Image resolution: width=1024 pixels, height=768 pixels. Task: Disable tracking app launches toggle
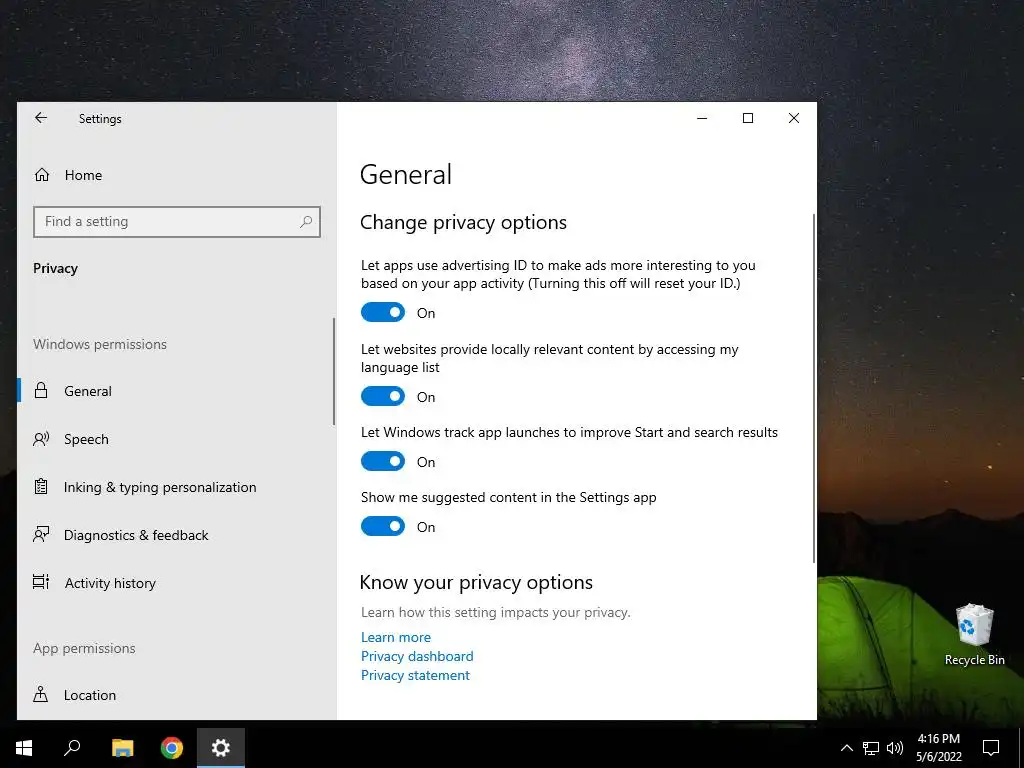[383, 462]
